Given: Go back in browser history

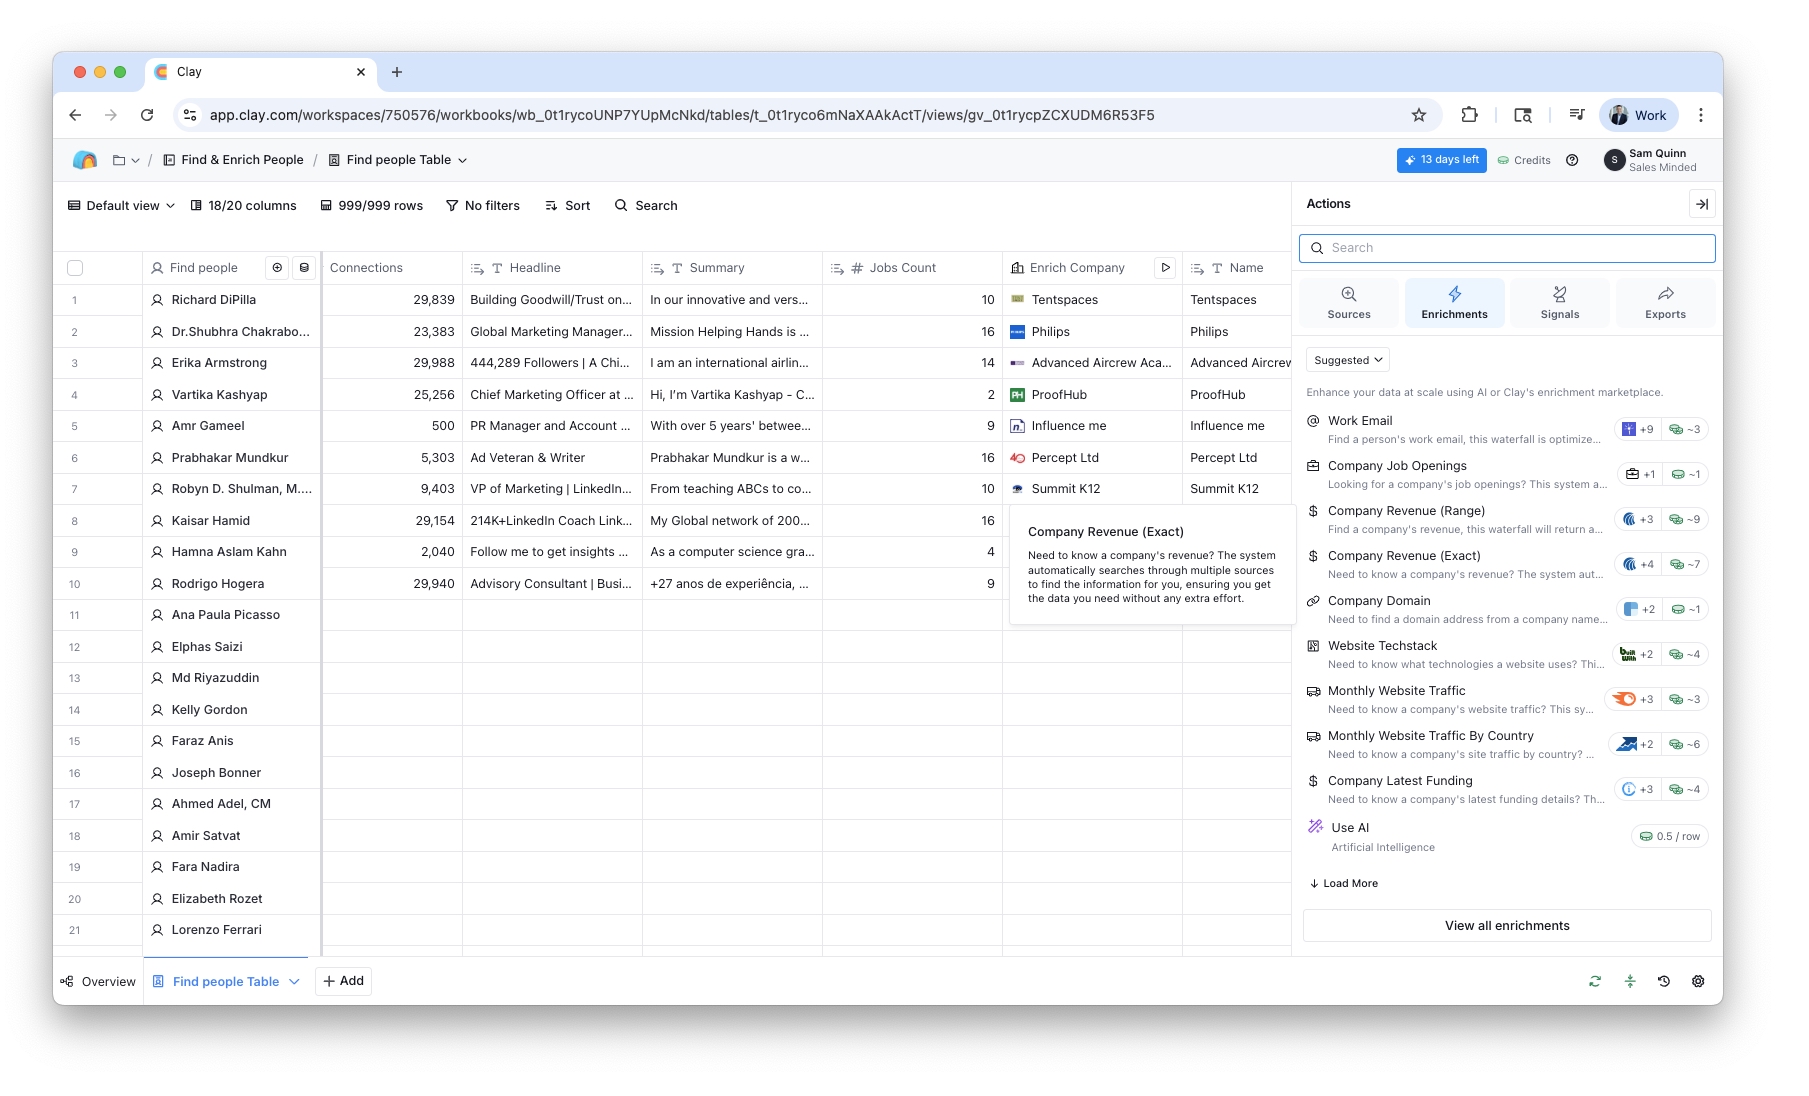Looking at the screenshot, I should tap(75, 115).
